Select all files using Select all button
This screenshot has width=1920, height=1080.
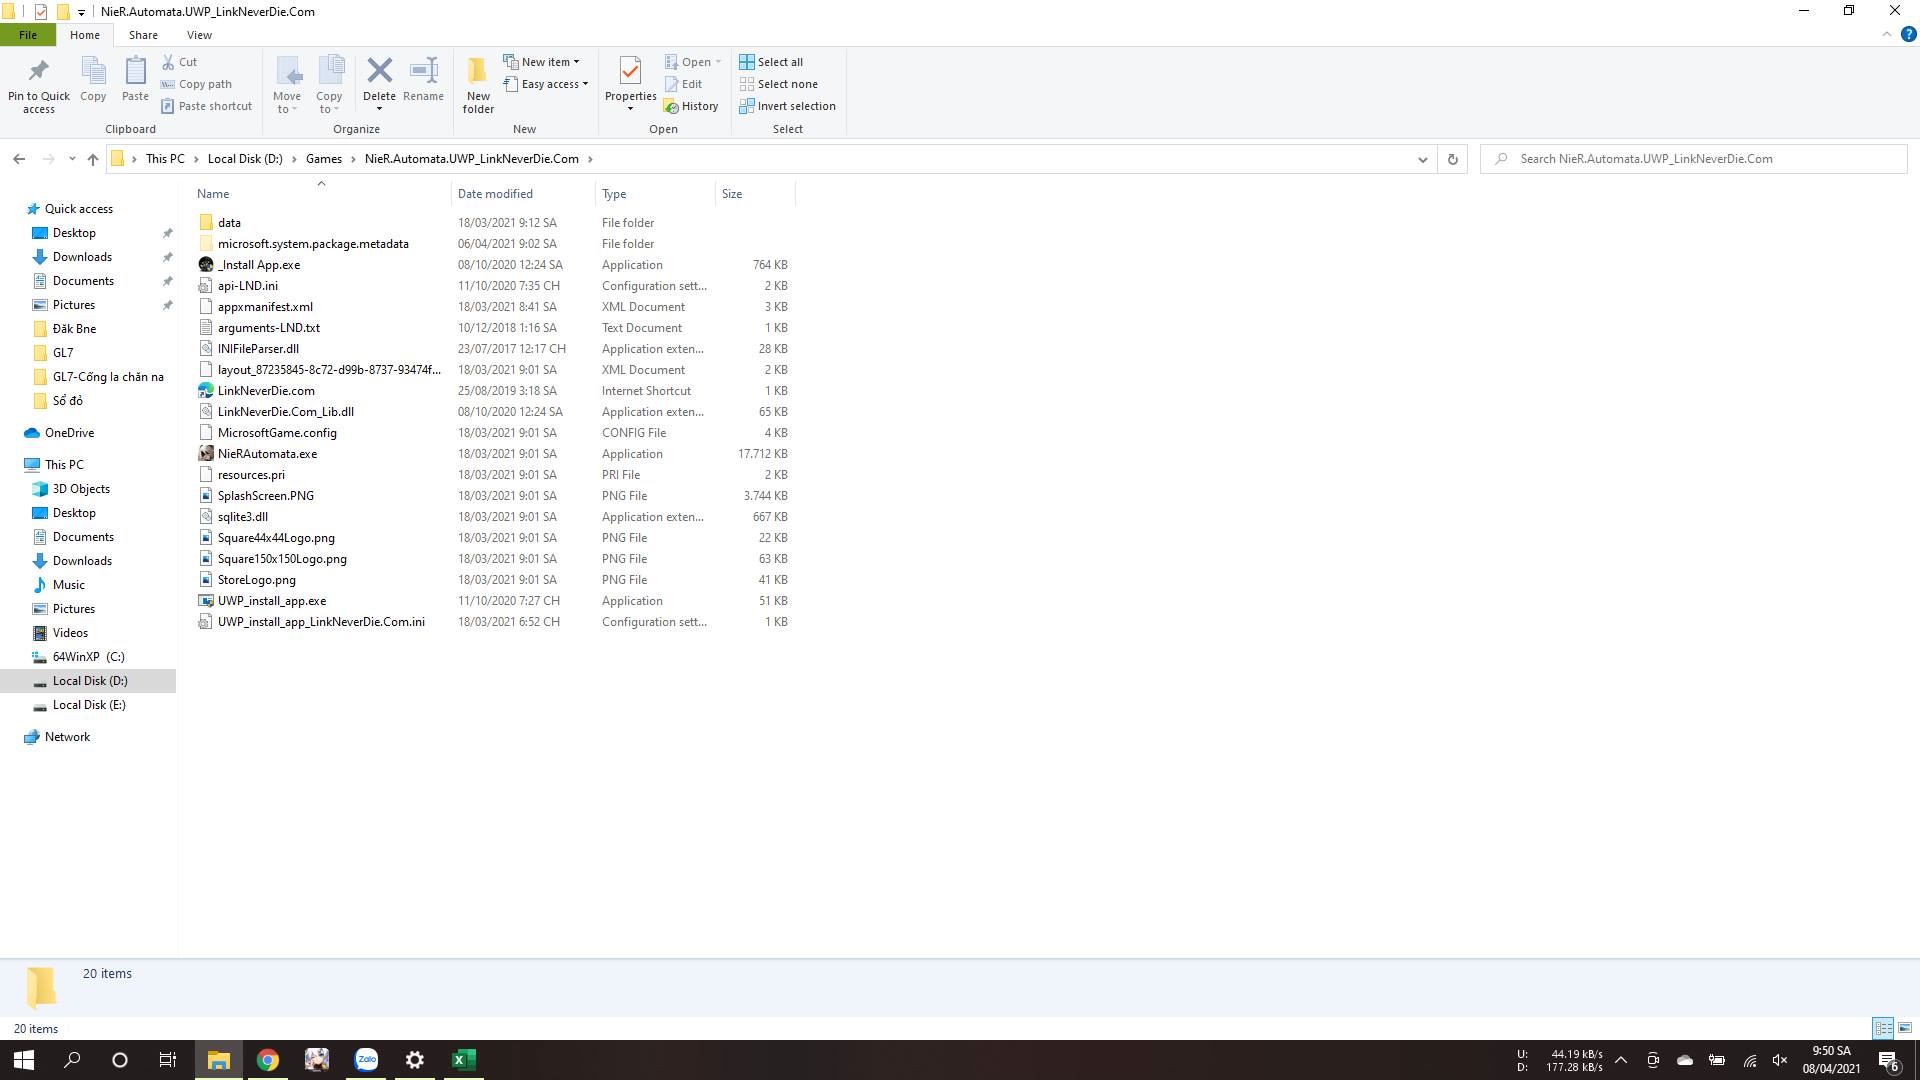click(x=773, y=61)
